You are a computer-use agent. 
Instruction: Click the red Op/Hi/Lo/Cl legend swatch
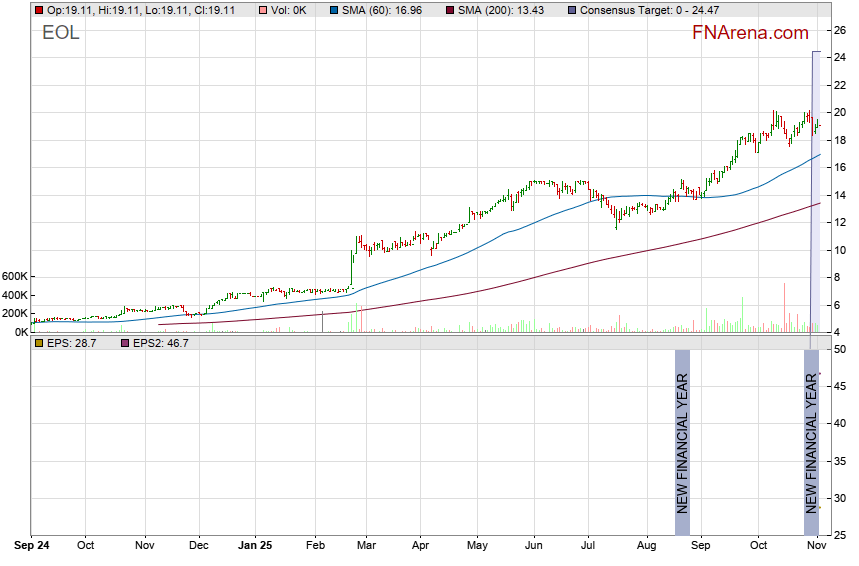click(39, 10)
